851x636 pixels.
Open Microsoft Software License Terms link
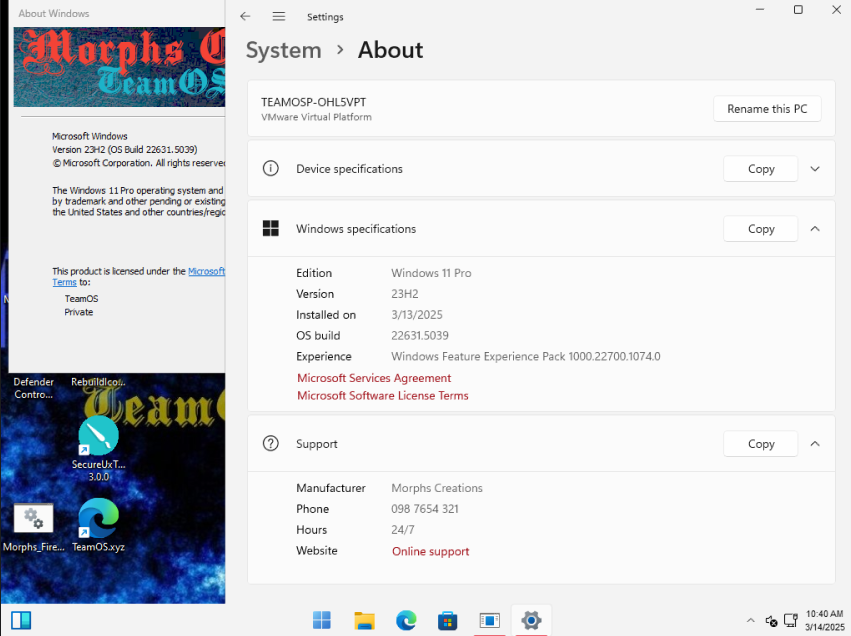coord(383,396)
